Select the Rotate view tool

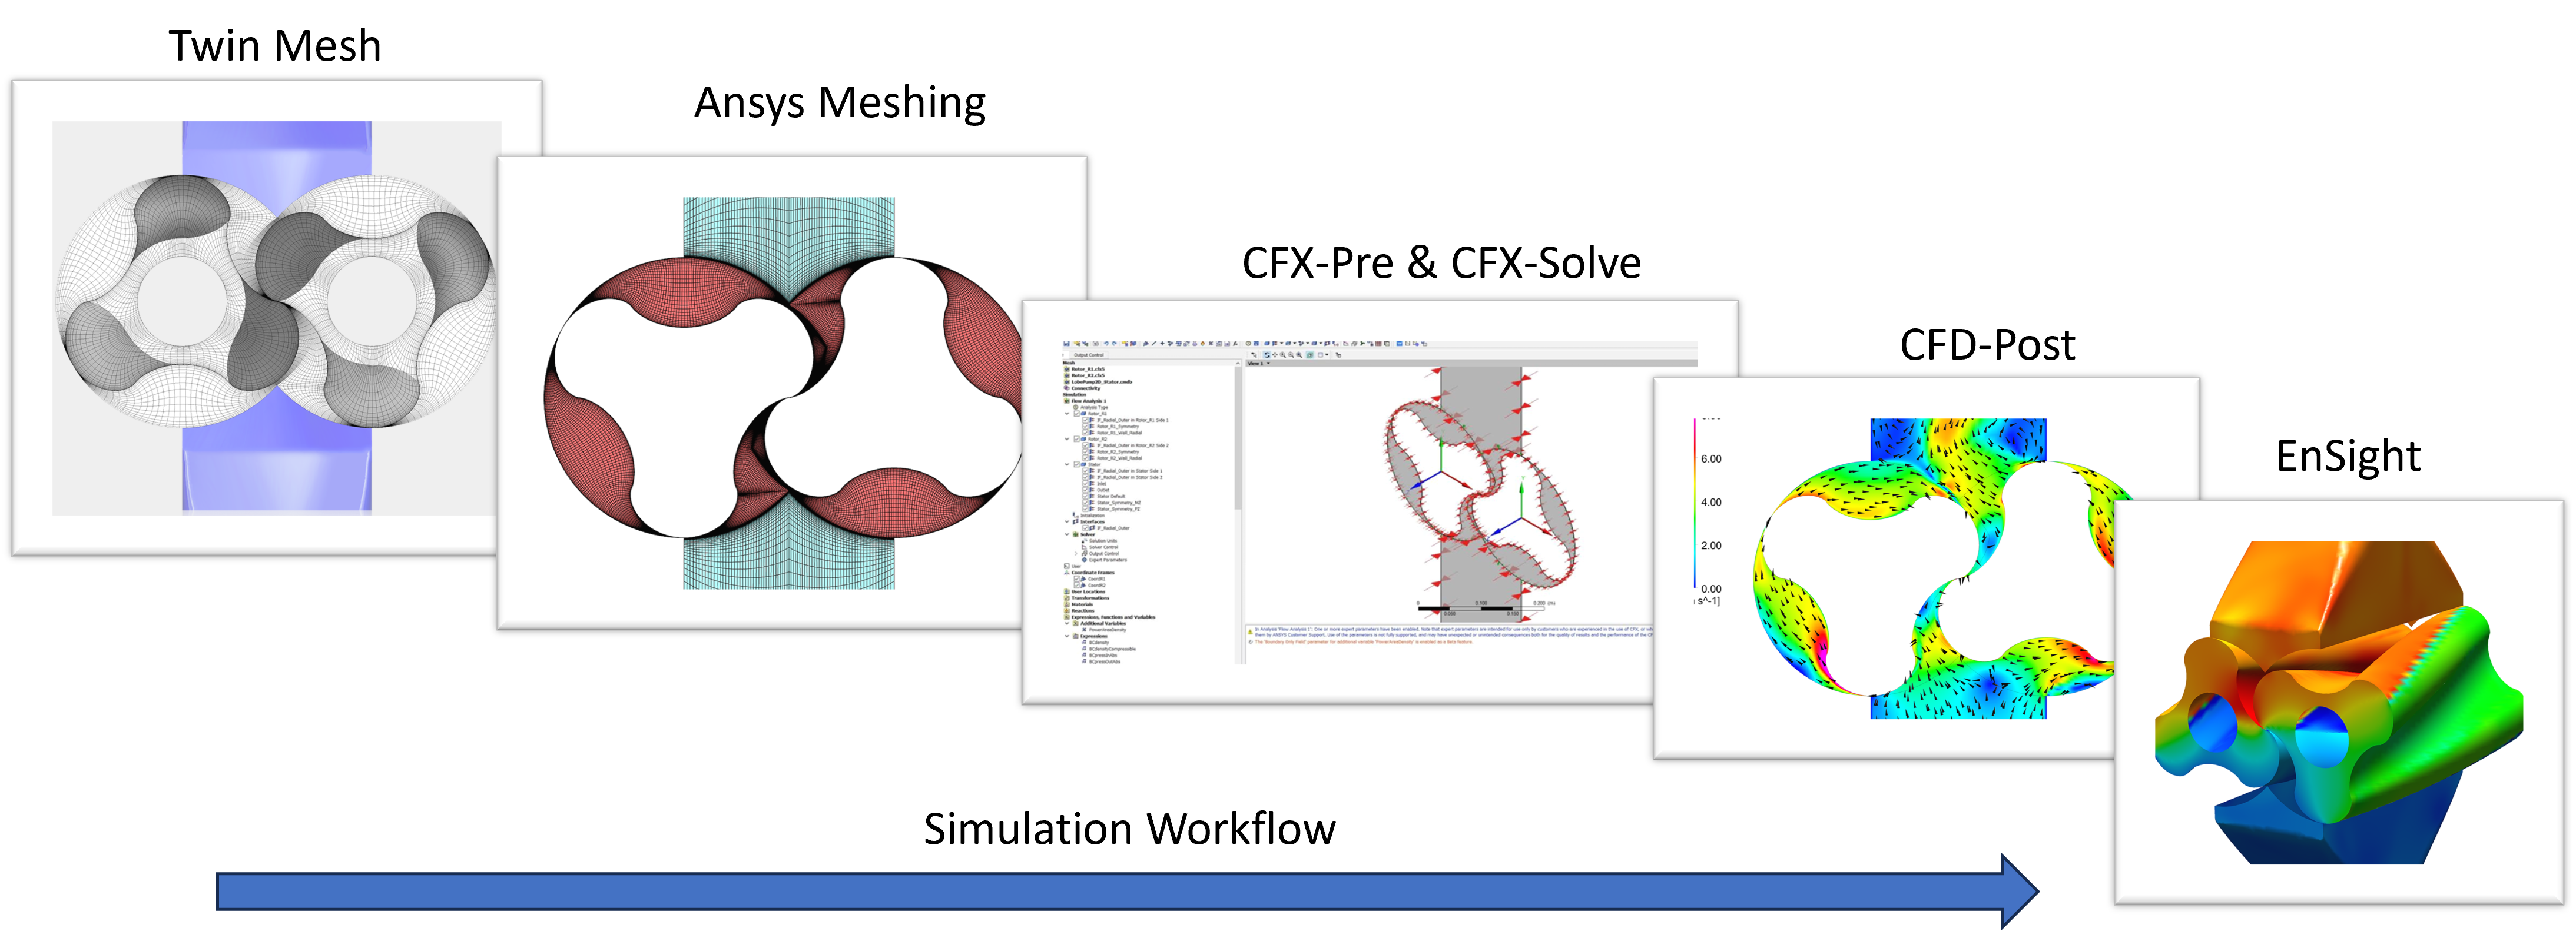[1267, 355]
